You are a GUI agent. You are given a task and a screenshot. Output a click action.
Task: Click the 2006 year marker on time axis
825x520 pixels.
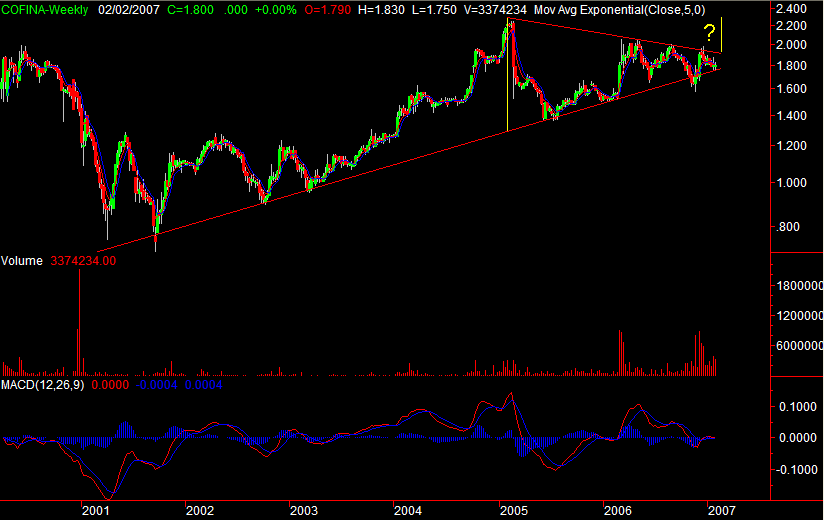click(x=618, y=510)
